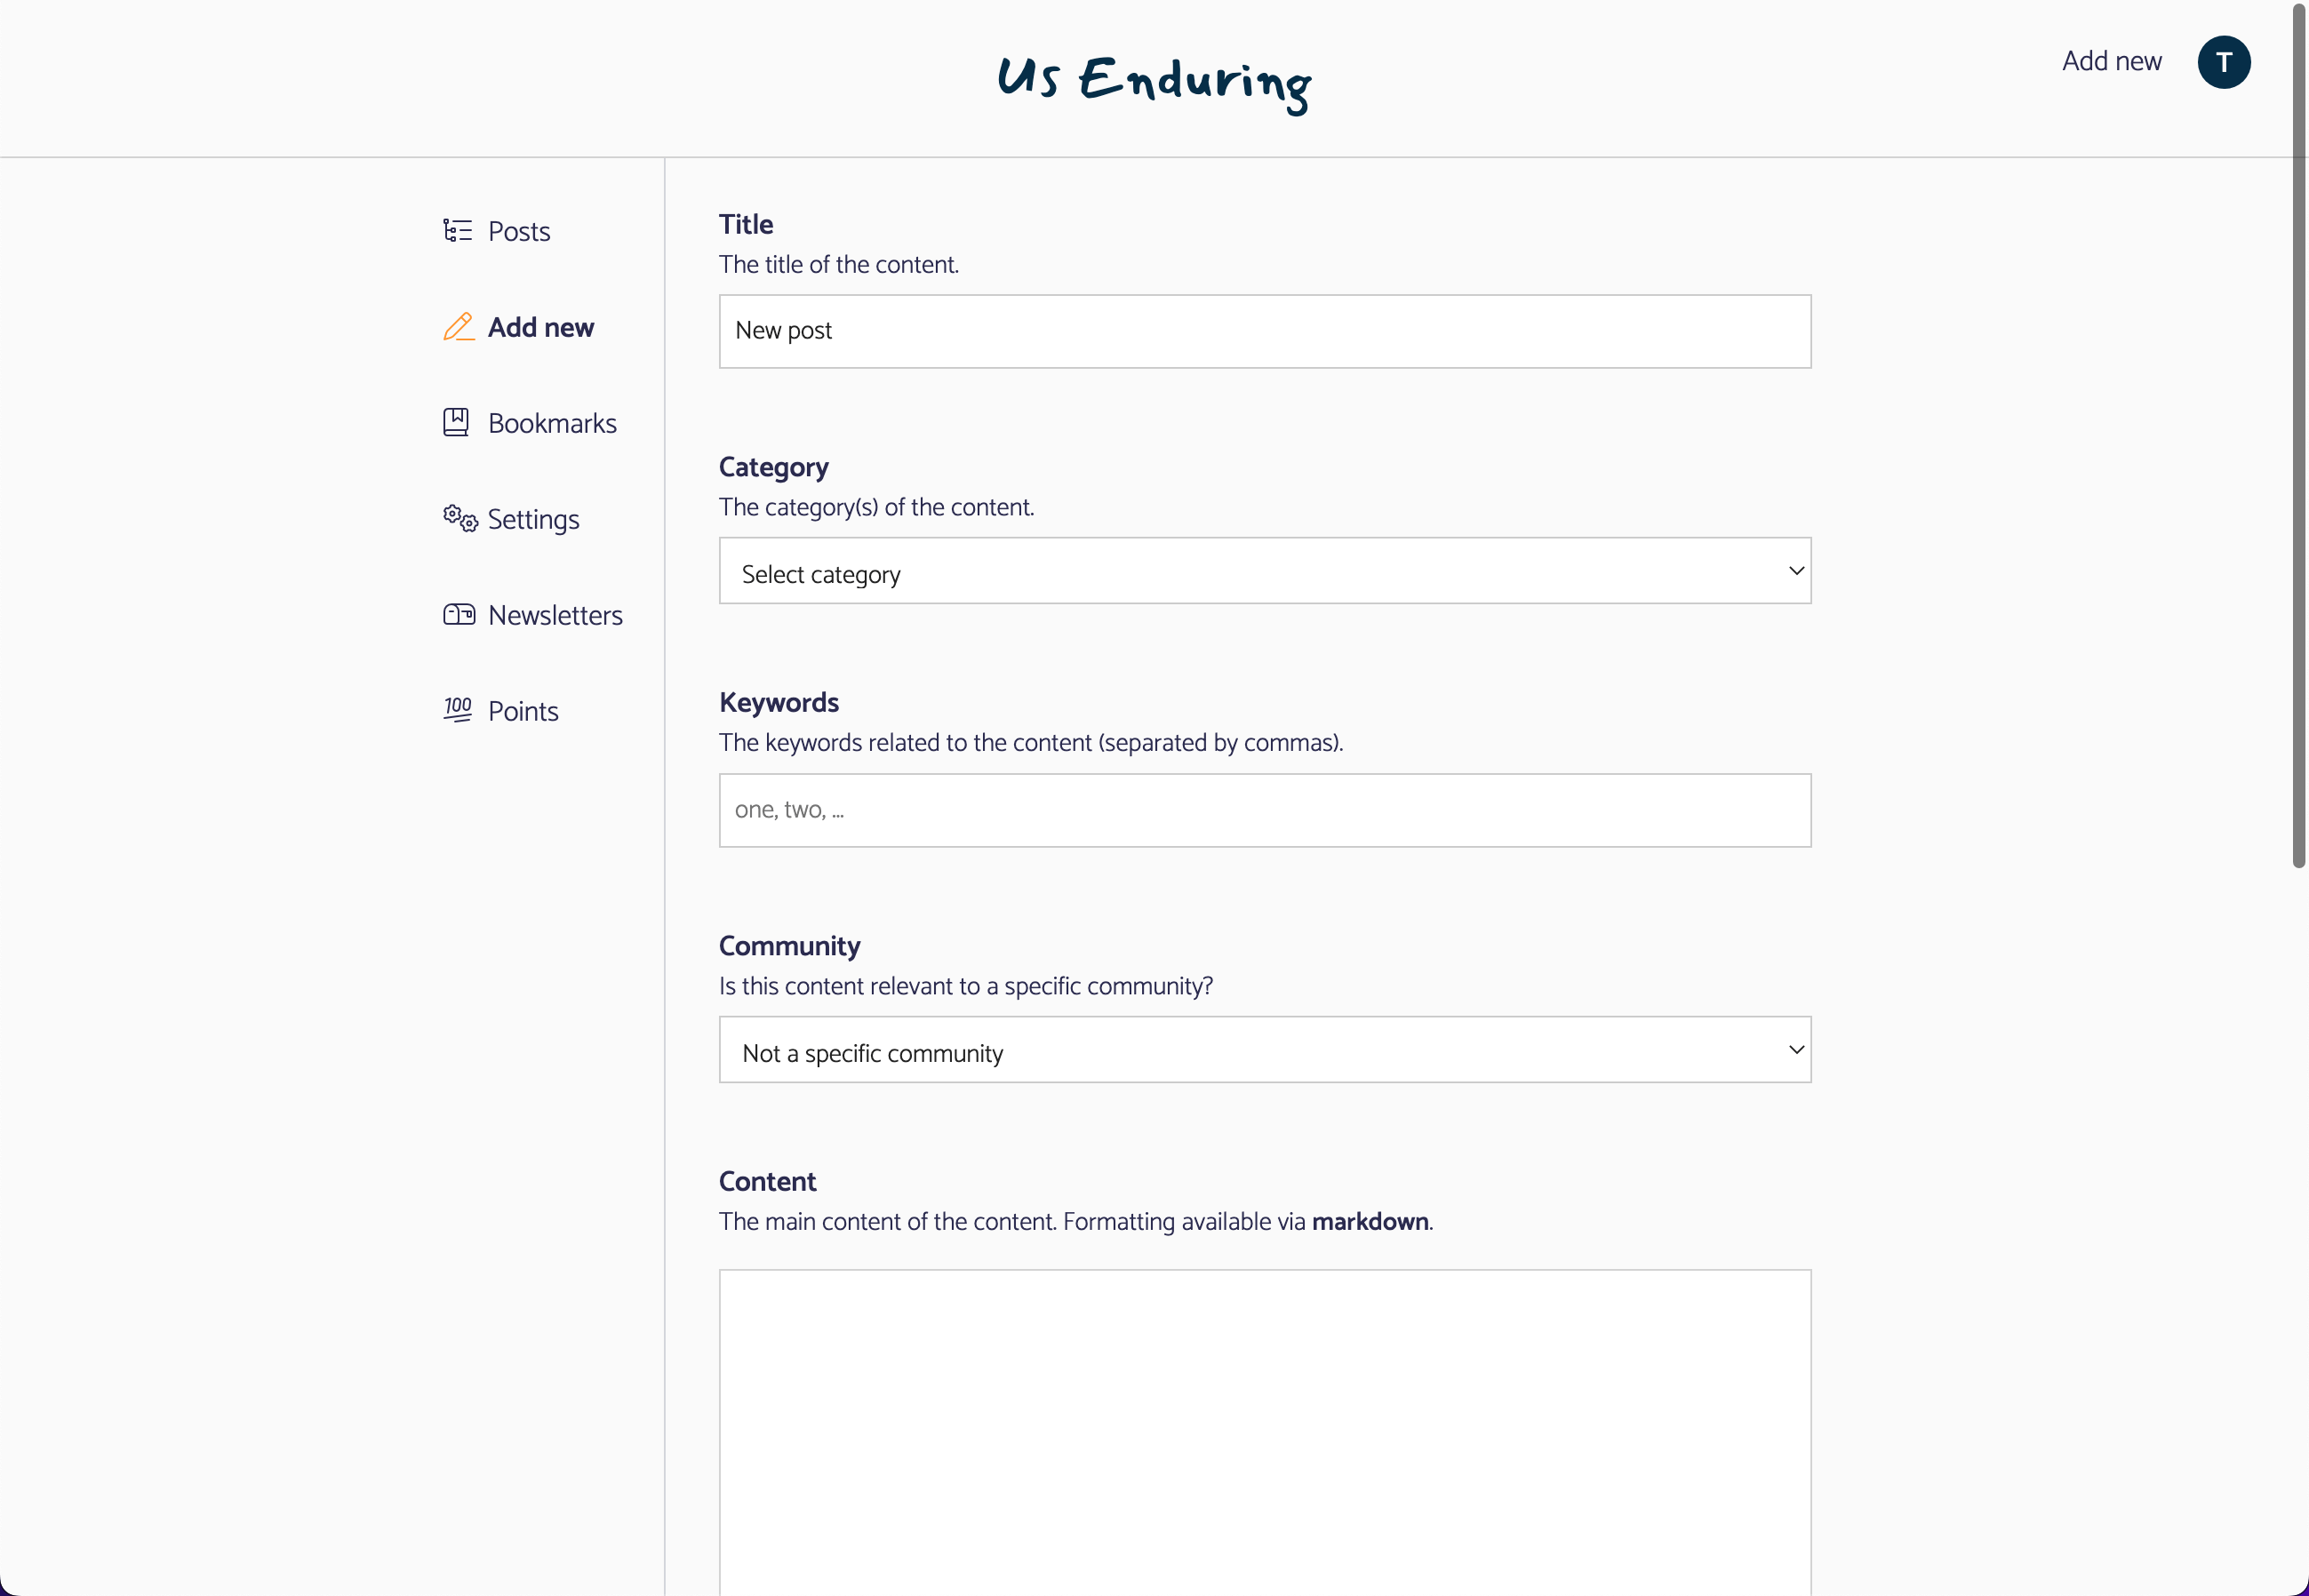Click the Add new link in header
This screenshot has width=2309, height=1596.
pos(2111,62)
